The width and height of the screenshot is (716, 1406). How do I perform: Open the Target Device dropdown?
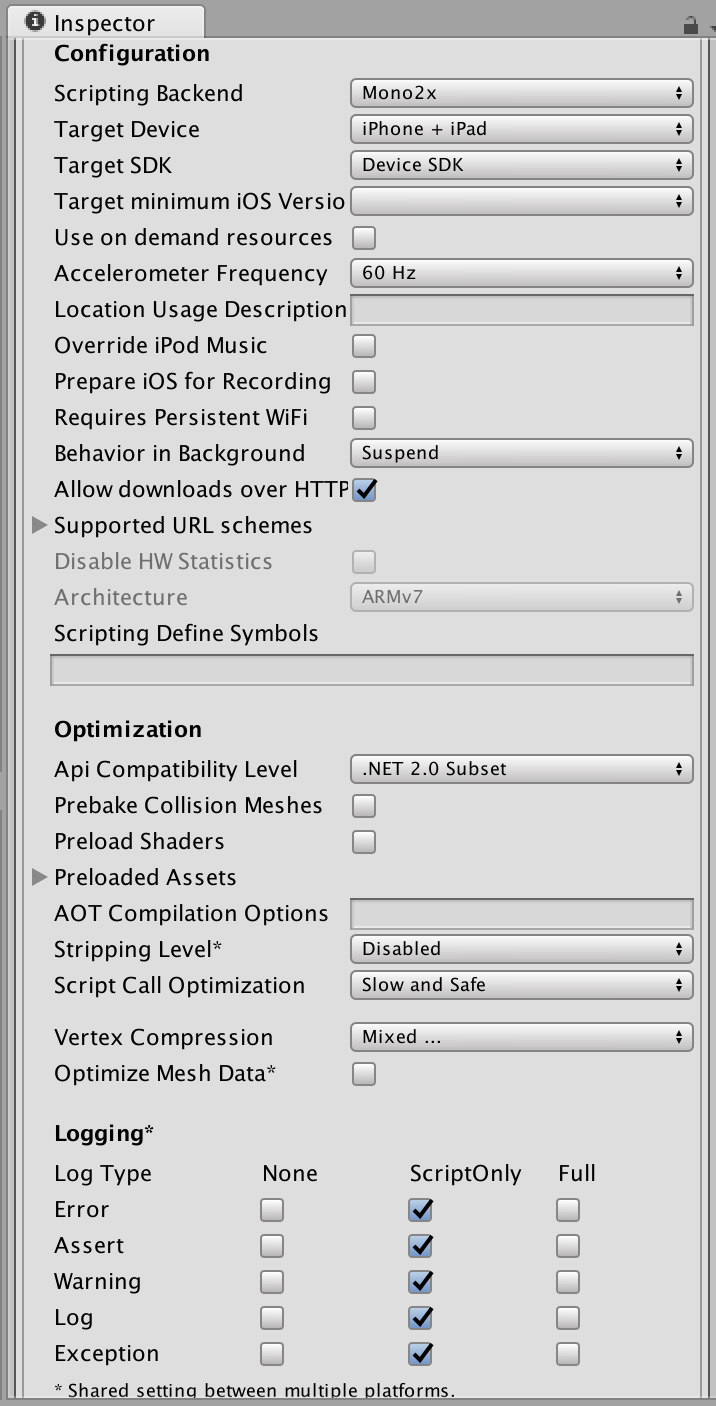coord(521,129)
